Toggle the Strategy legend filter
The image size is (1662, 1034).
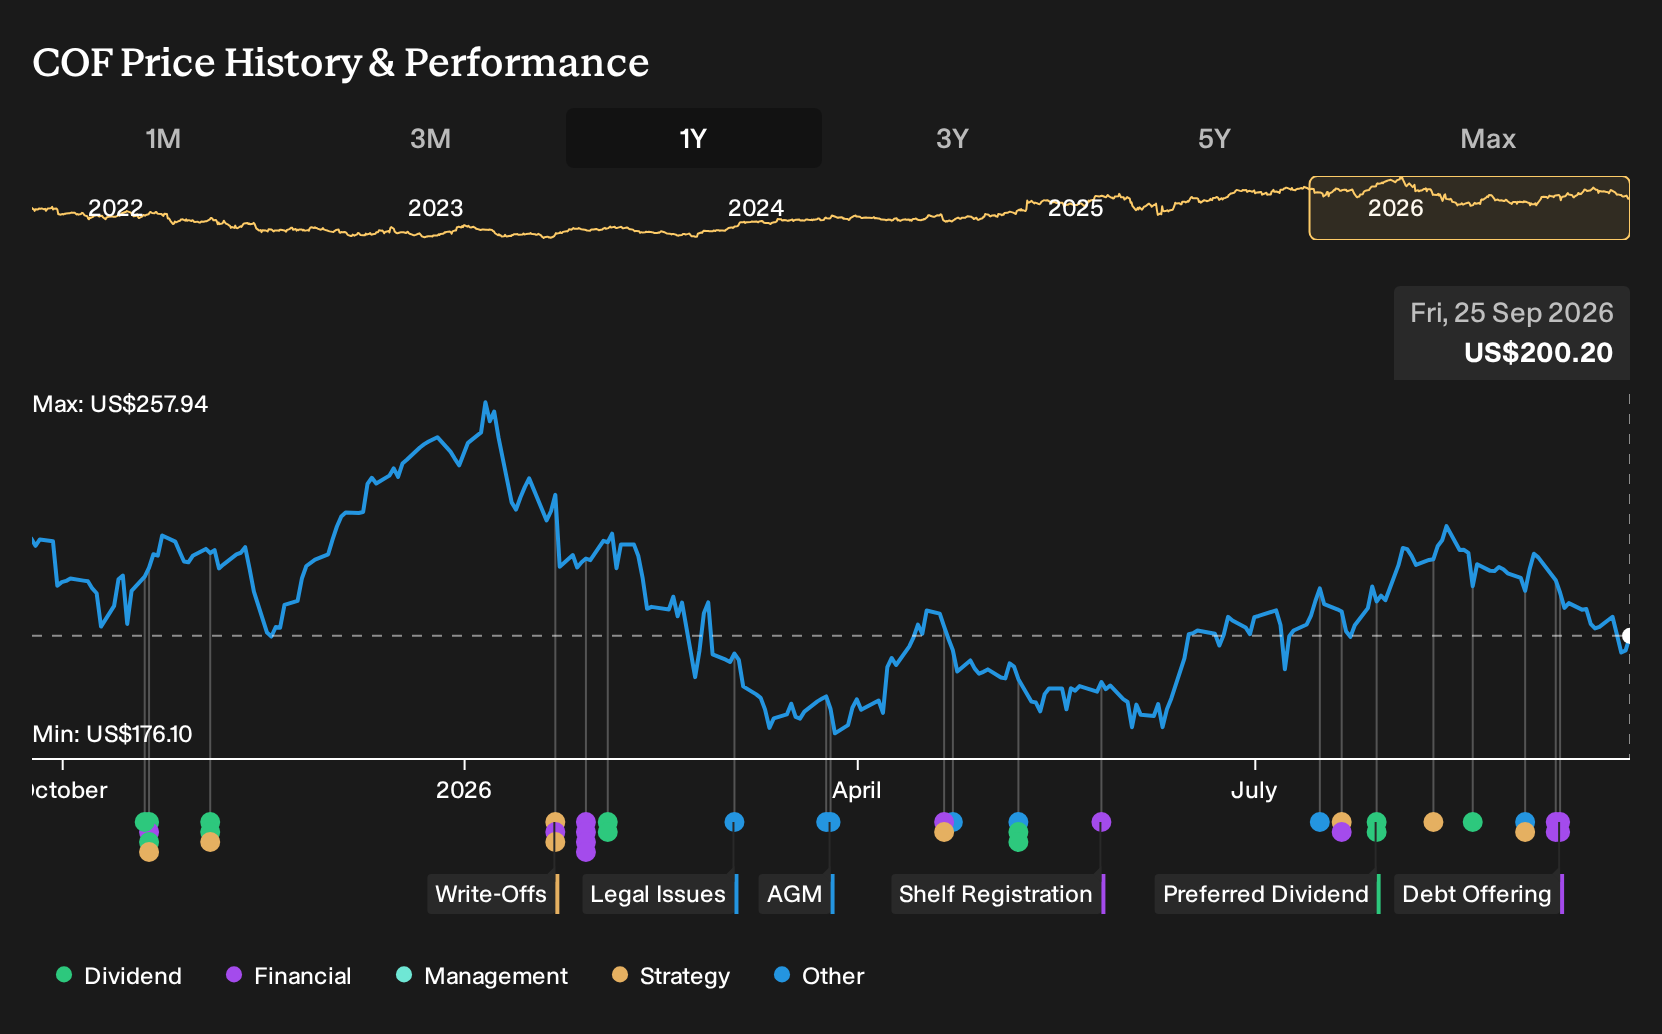click(x=671, y=976)
